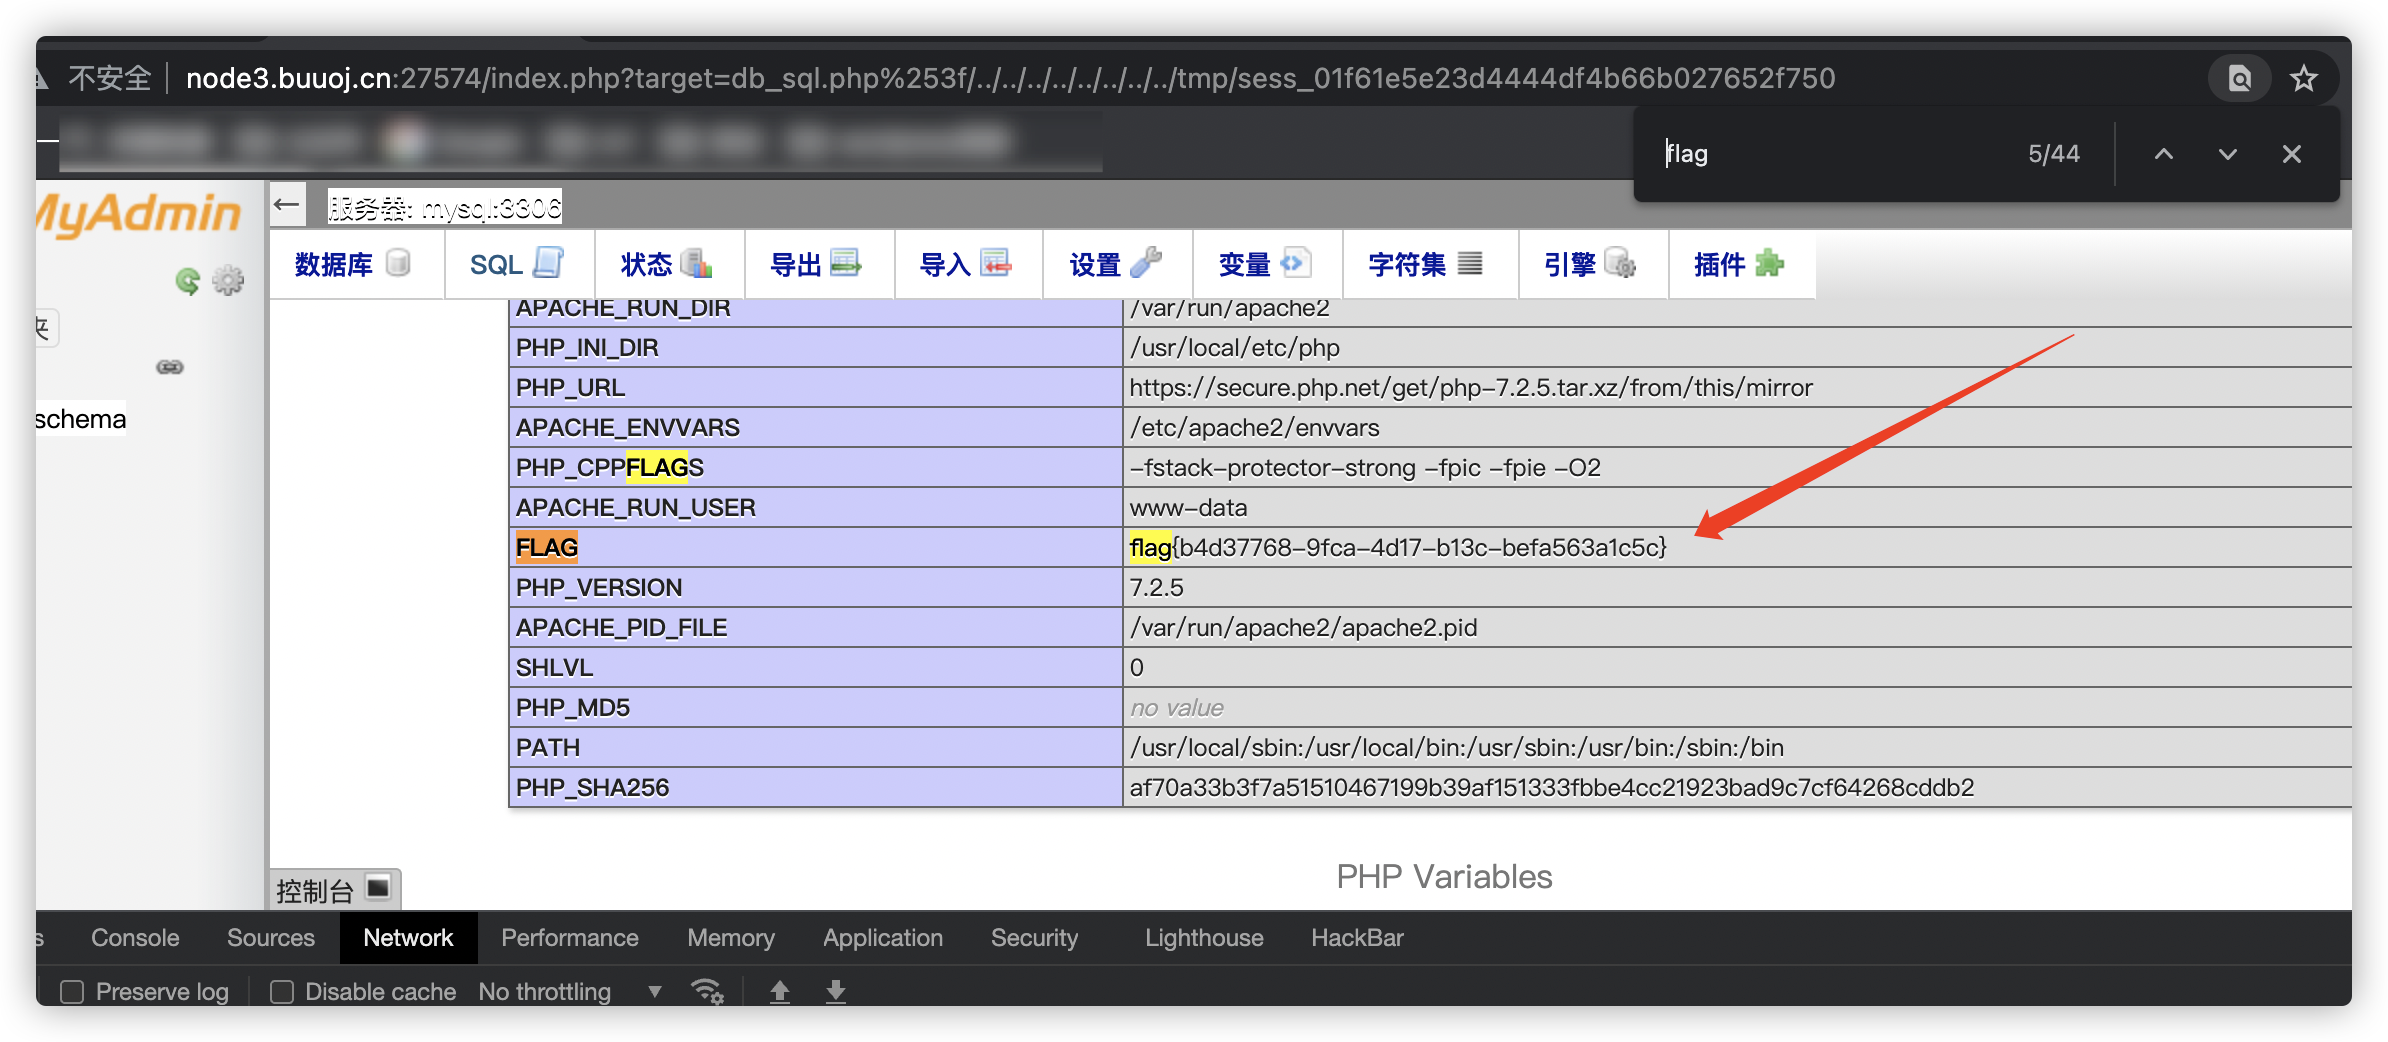The image size is (2388, 1042).
Task: Click the link chain icon in sidebar
Action: pyautogui.click(x=170, y=367)
